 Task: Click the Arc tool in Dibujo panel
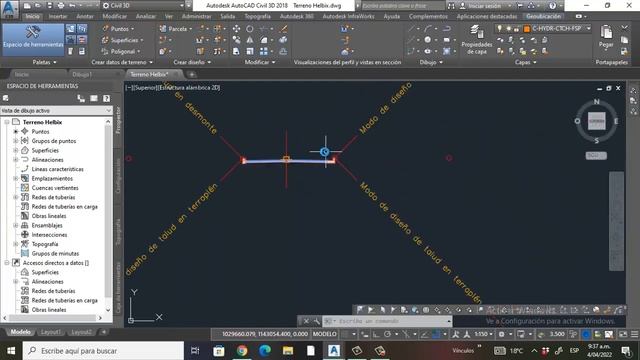coord(427,29)
